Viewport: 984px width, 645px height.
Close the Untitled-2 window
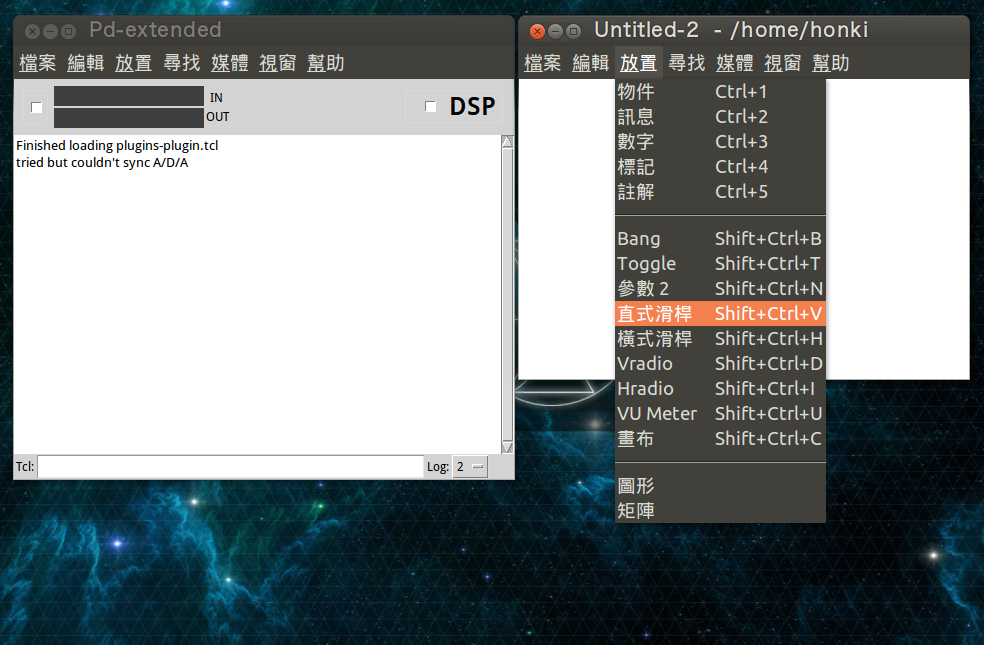tap(537, 31)
